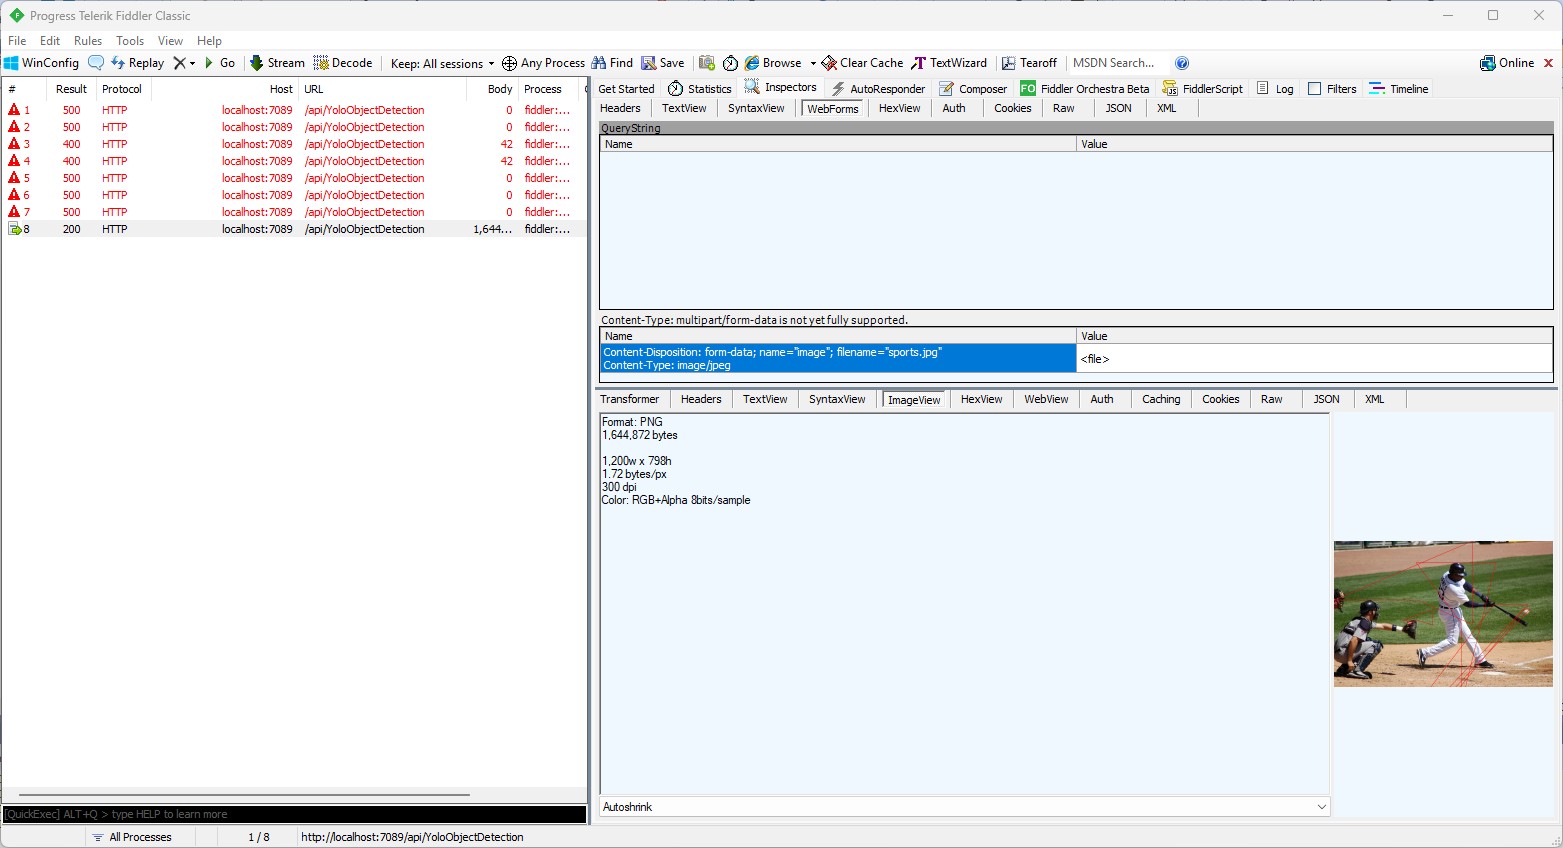Open the Keep: All sessions dropdown
This screenshot has height=848, width=1563.
click(x=442, y=63)
